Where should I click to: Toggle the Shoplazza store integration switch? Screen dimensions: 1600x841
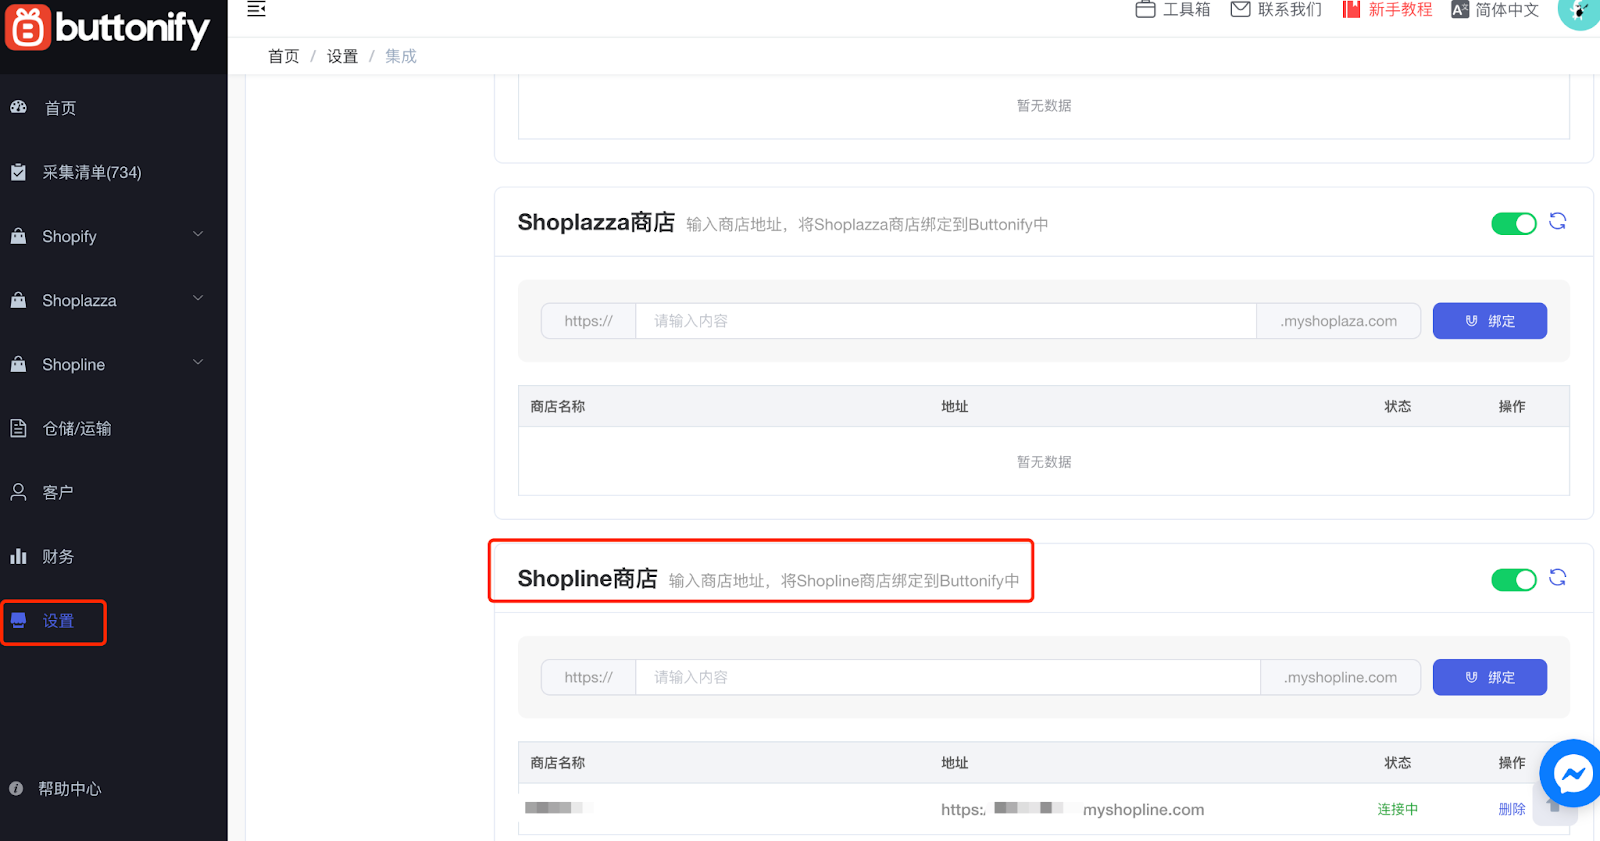point(1513,224)
